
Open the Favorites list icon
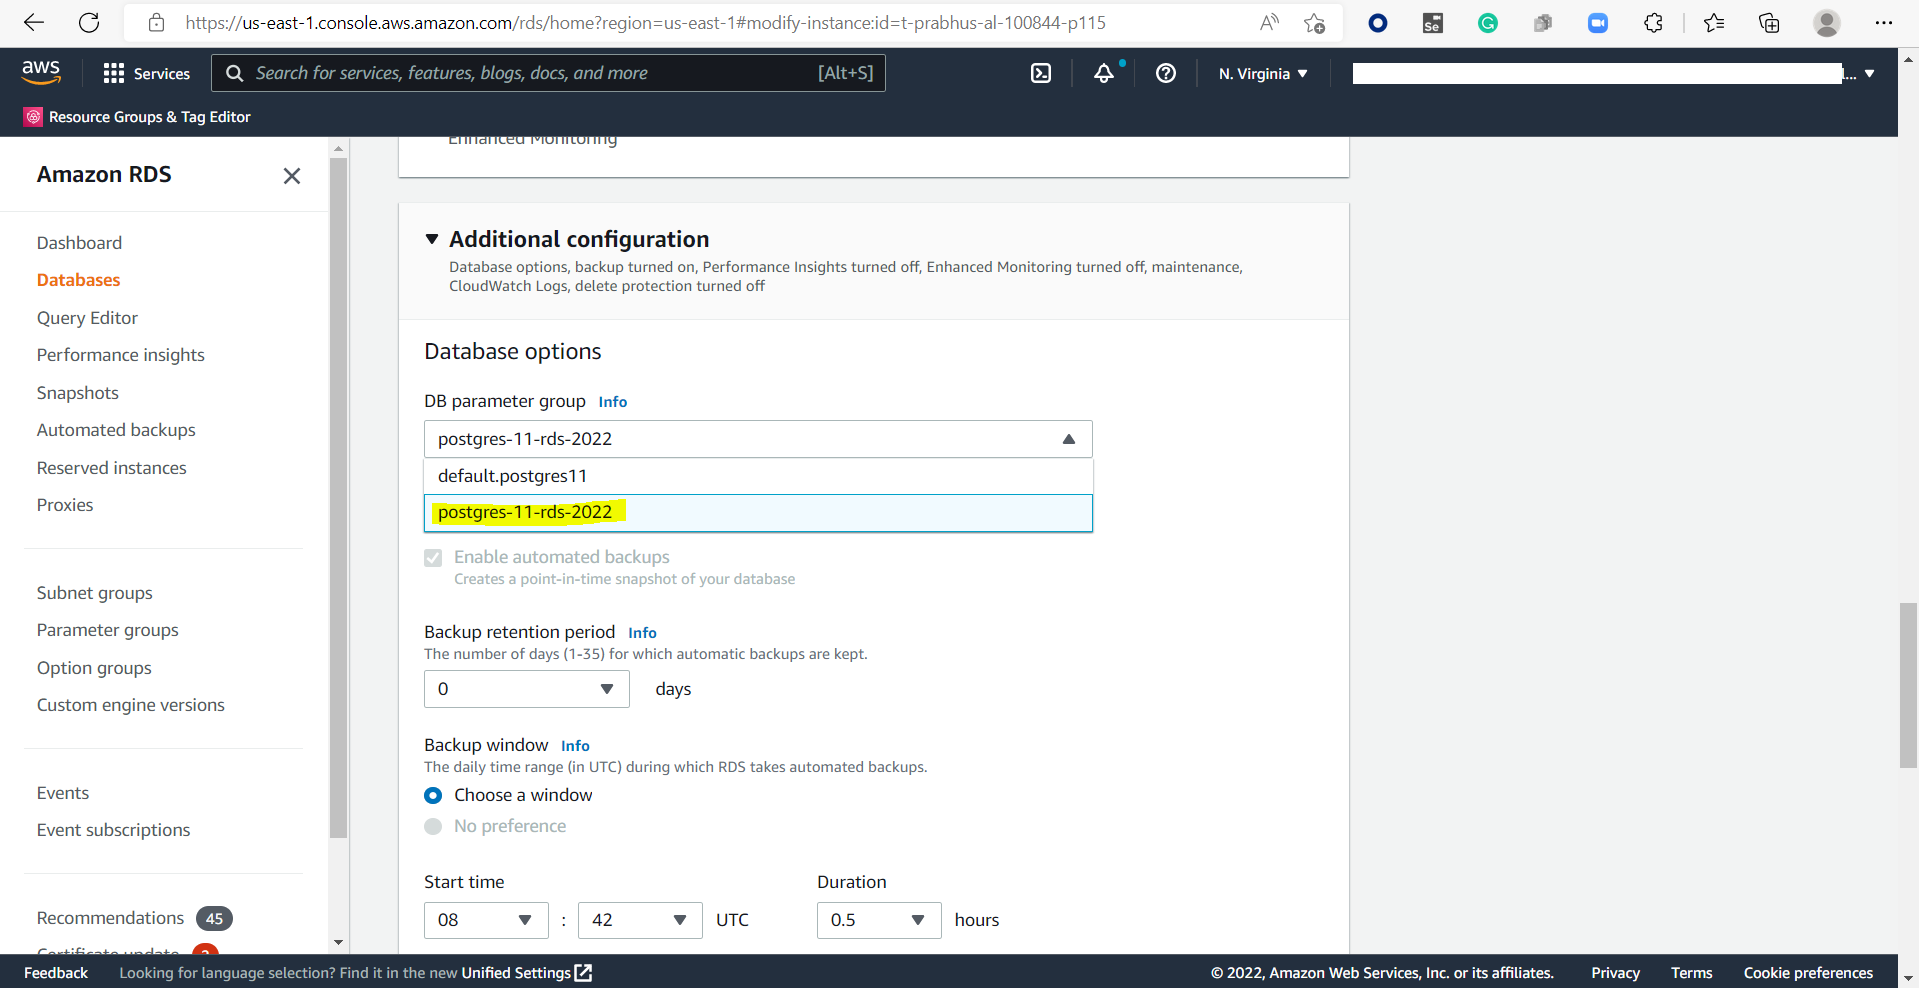[x=1714, y=22]
